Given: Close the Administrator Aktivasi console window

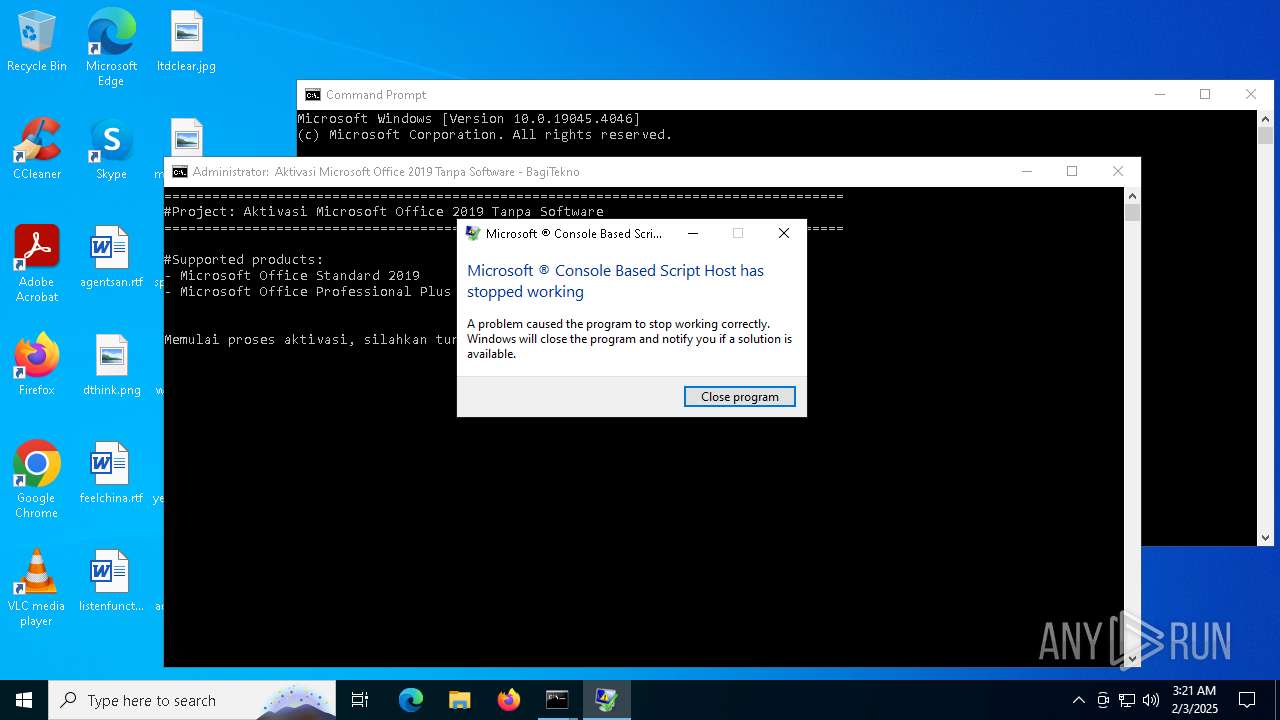Looking at the screenshot, I should click(x=1118, y=171).
